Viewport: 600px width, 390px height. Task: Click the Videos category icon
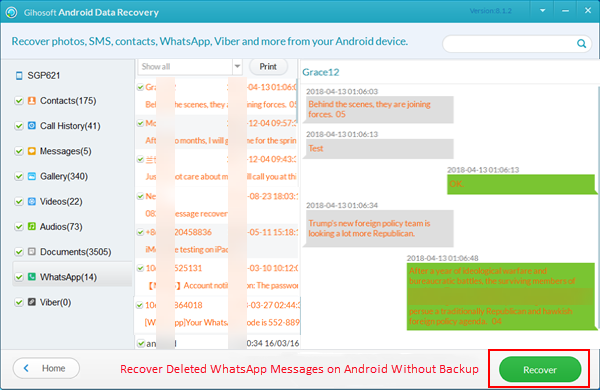[32, 201]
